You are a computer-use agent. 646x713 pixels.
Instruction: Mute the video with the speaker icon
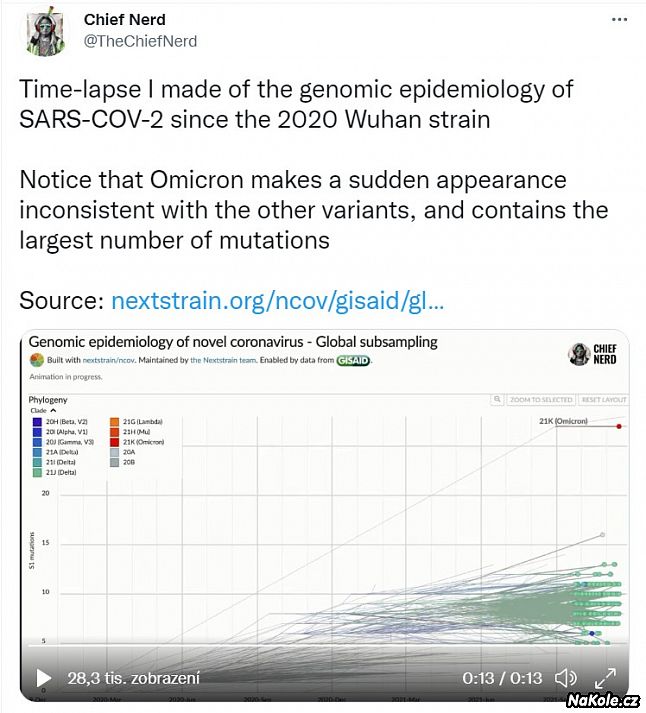click(565, 678)
